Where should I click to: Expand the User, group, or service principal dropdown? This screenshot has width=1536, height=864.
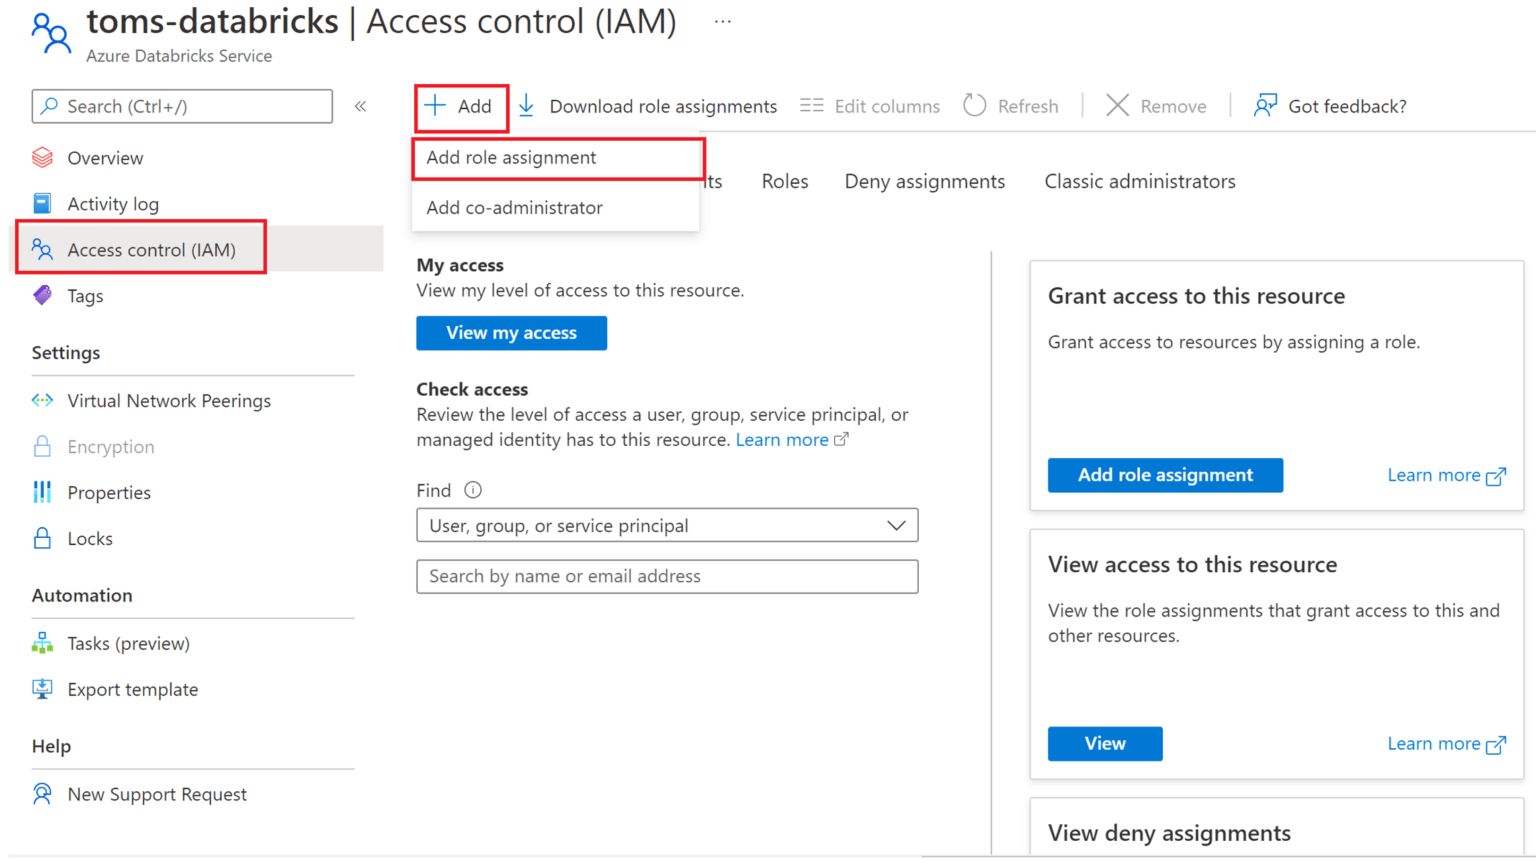click(x=893, y=525)
